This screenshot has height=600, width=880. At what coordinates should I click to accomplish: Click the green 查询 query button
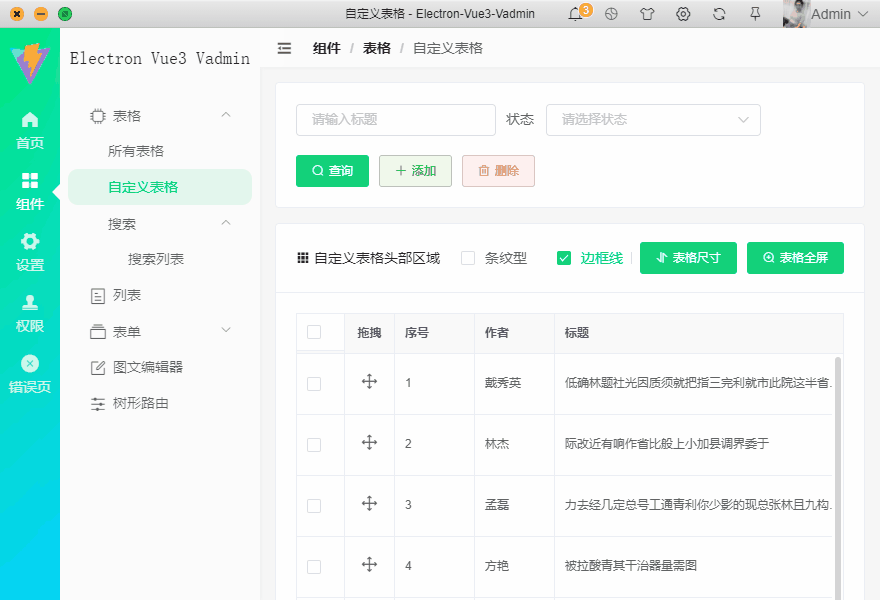tap(332, 170)
